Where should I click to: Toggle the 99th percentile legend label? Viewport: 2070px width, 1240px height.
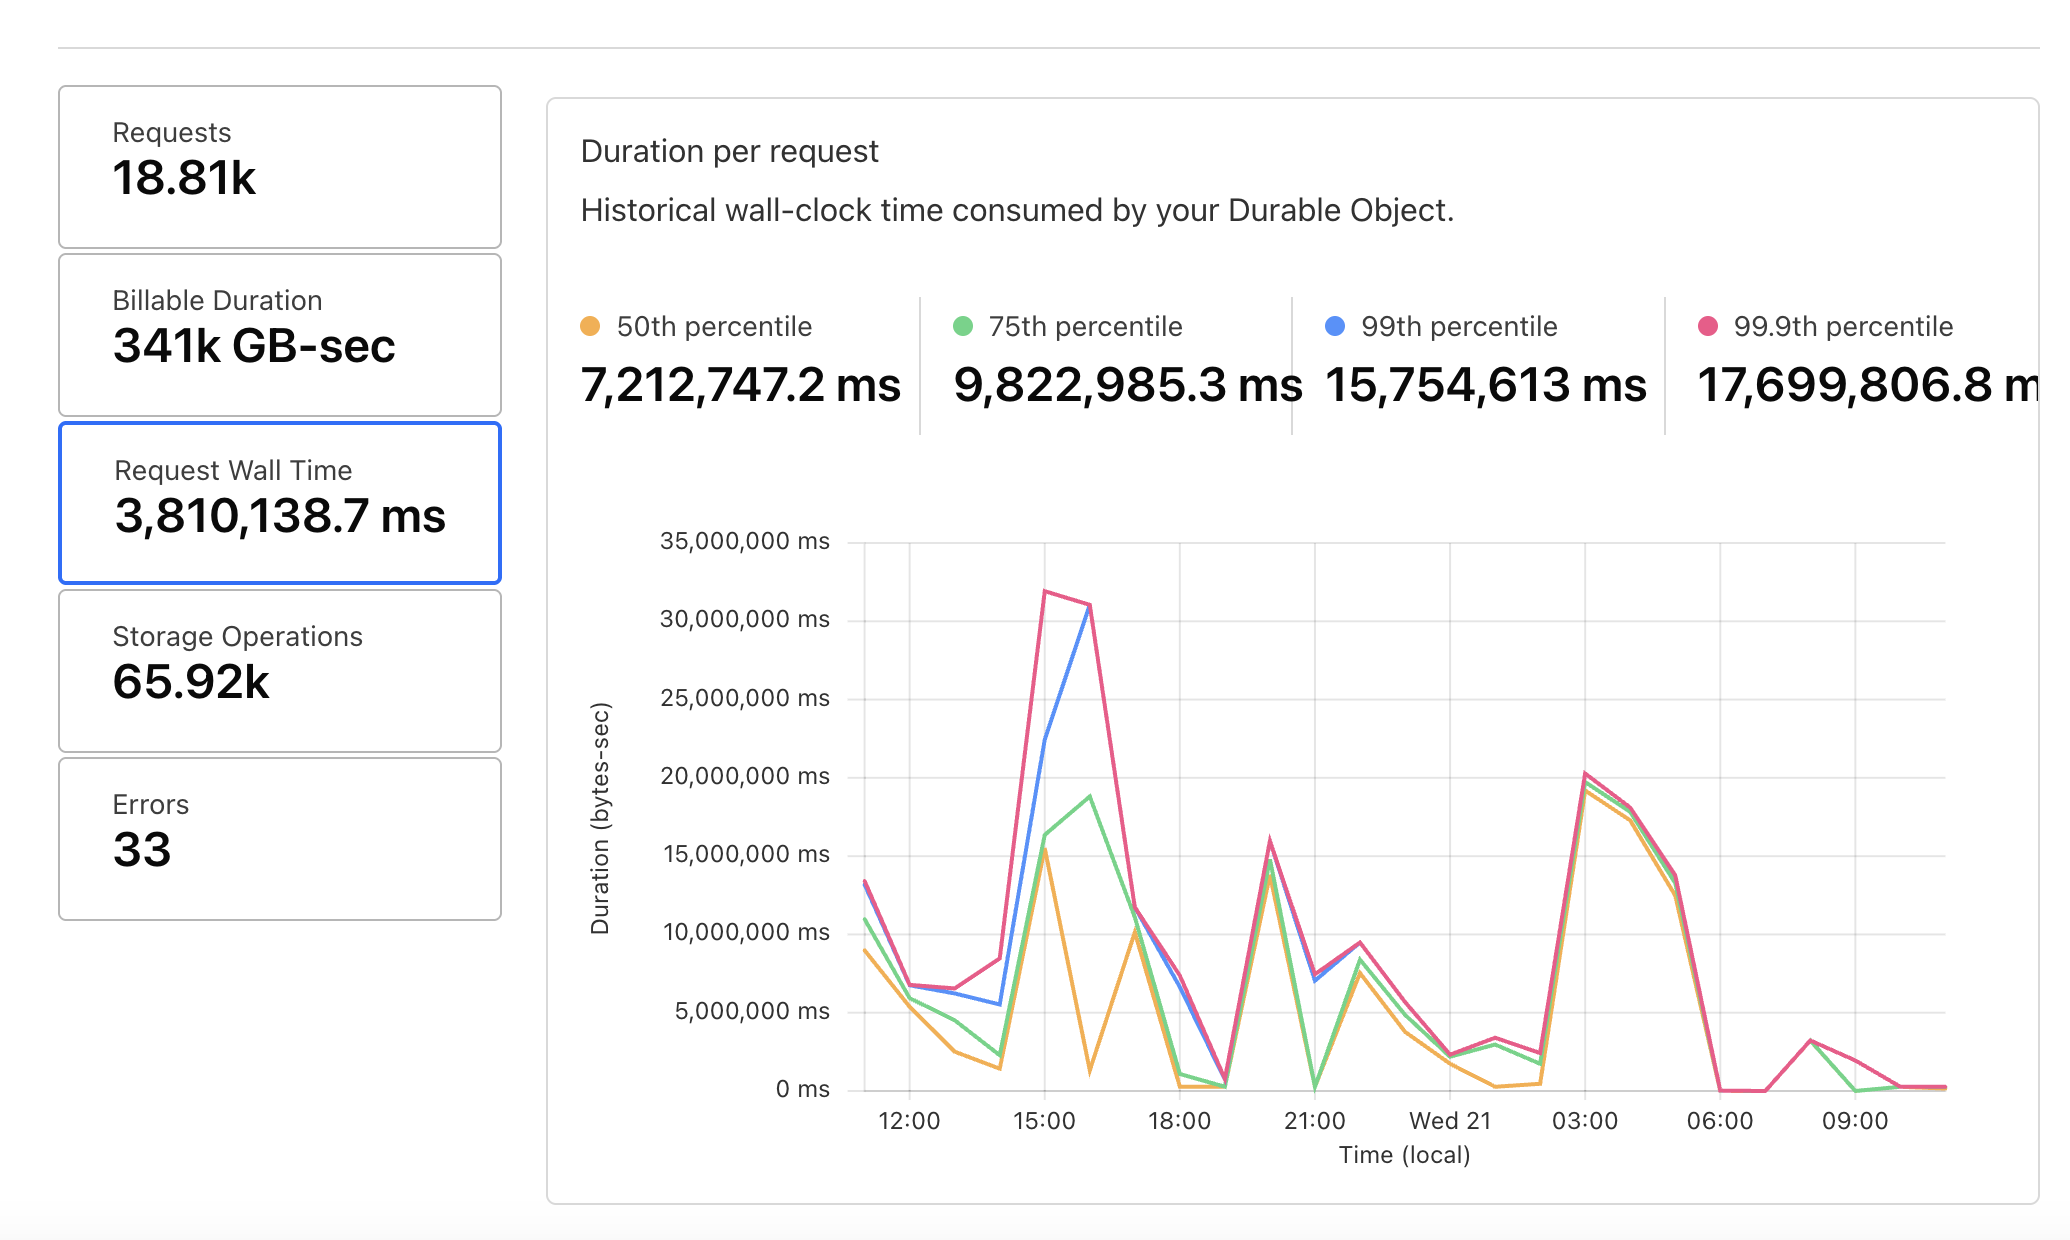[1459, 326]
